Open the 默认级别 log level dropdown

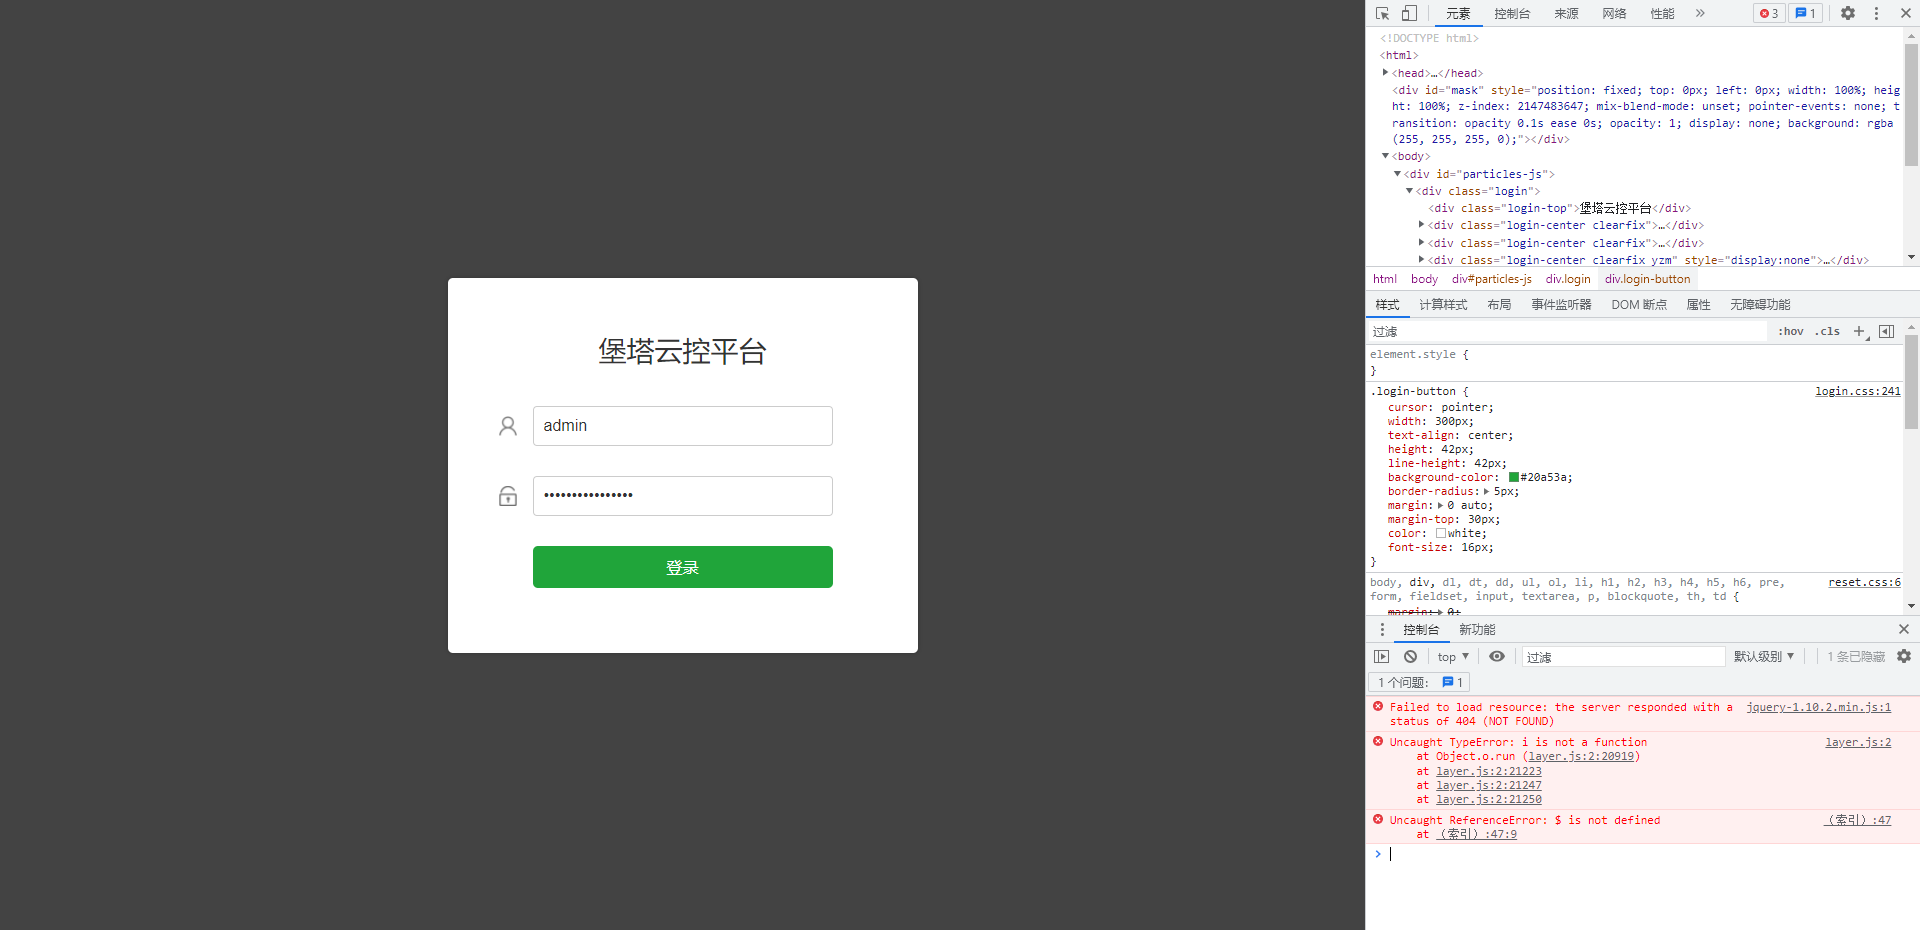pos(1764,656)
